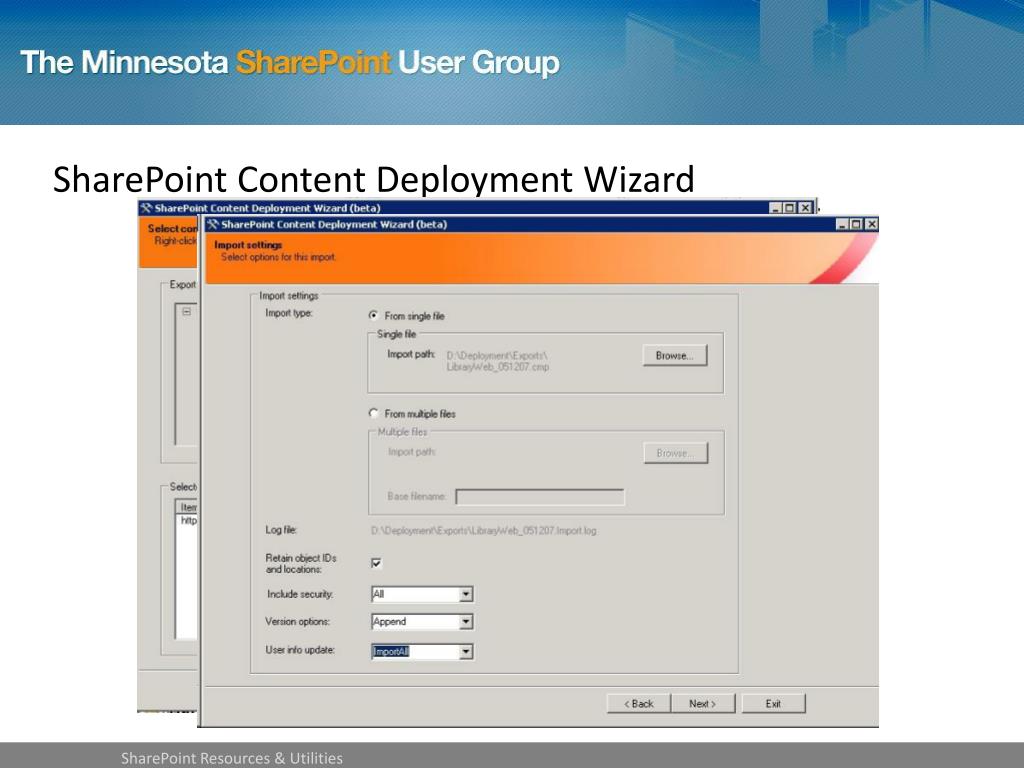Image resolution: width=1024 pixels, height=768 pixels.
Task: Click 'SharePoint Resources & Utilities' footer text
Action: [232, 758]
